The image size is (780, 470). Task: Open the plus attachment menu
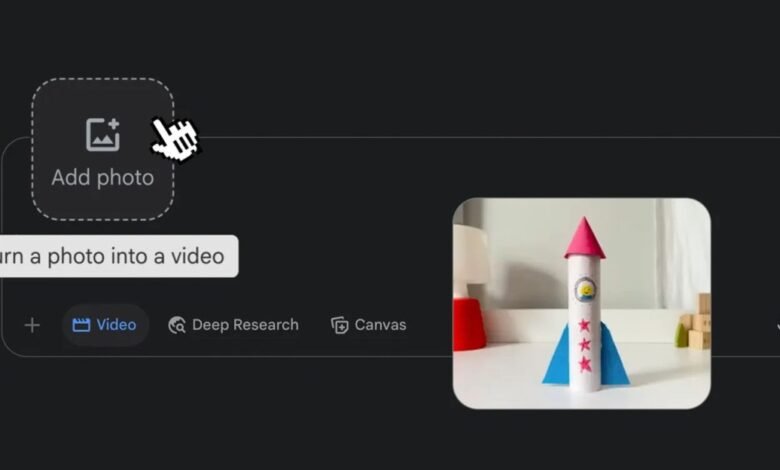(32, 325)
